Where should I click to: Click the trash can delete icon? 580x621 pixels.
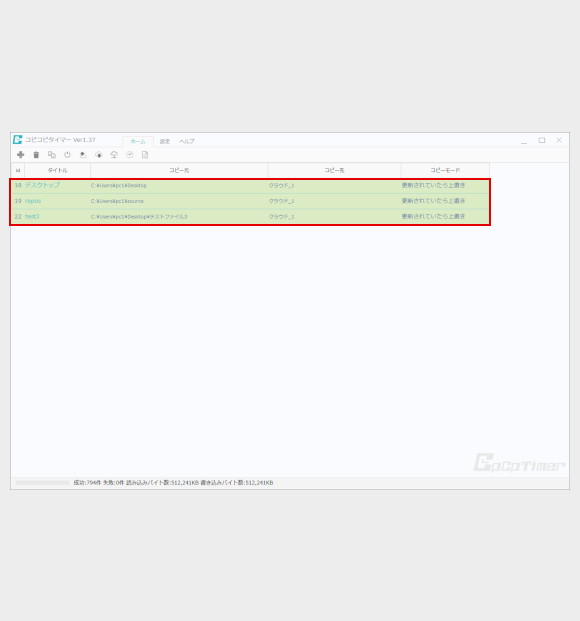pos(36,155)
